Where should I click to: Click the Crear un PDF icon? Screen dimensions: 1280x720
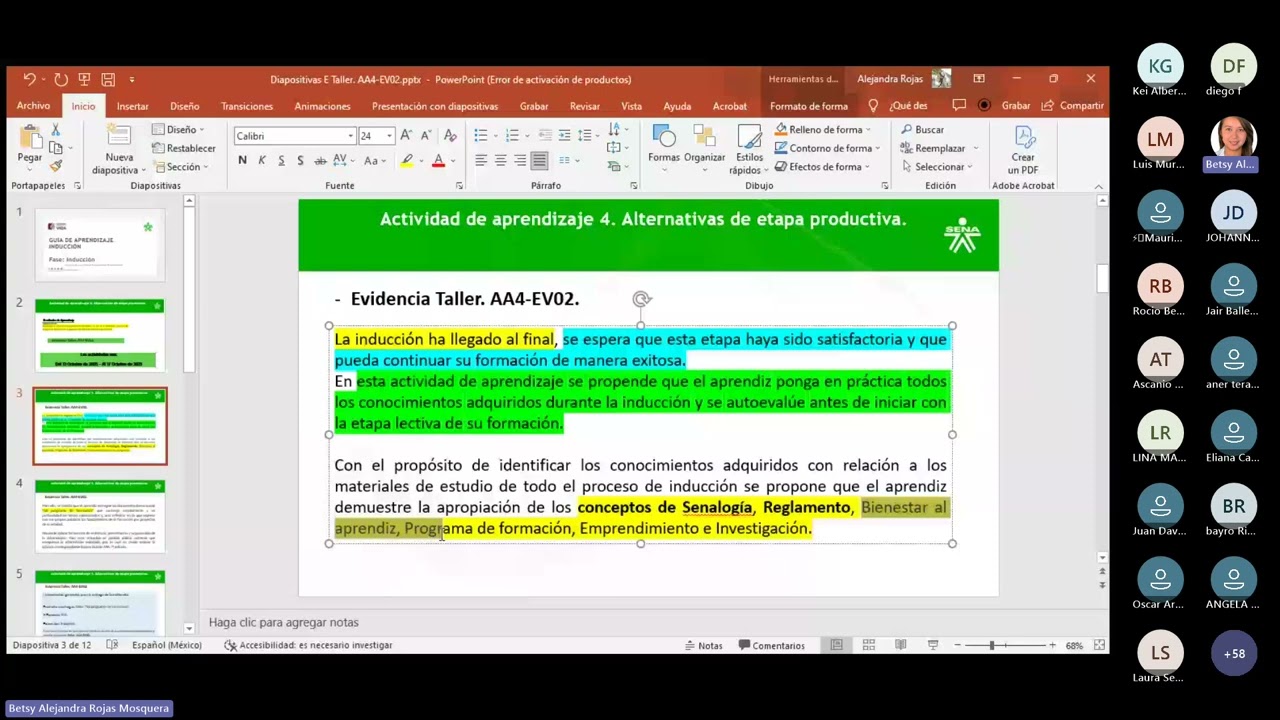point(1024,137)
